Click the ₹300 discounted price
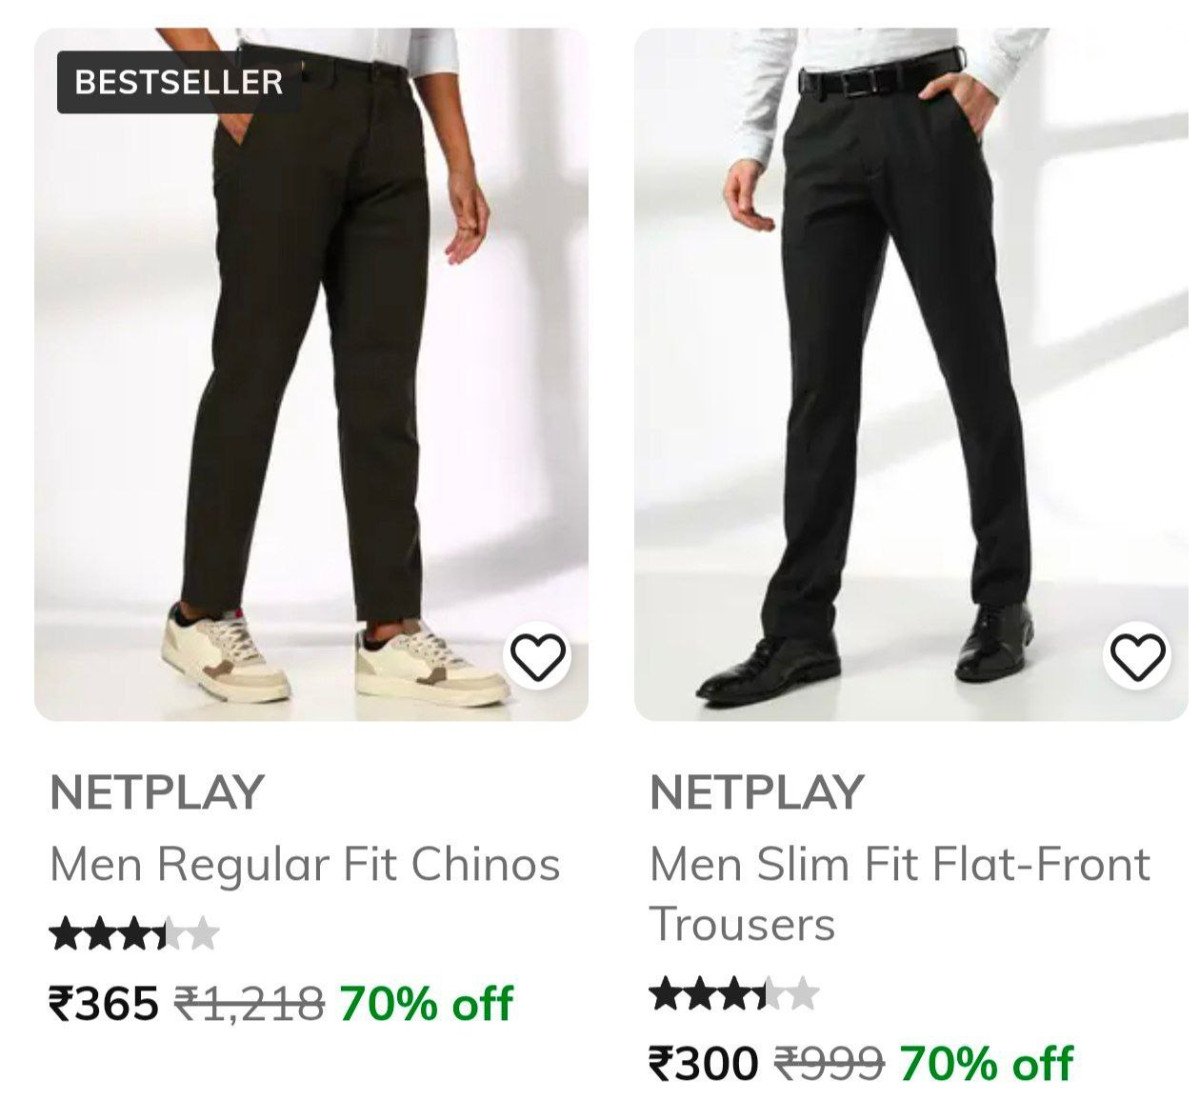 pos(704,1063)
